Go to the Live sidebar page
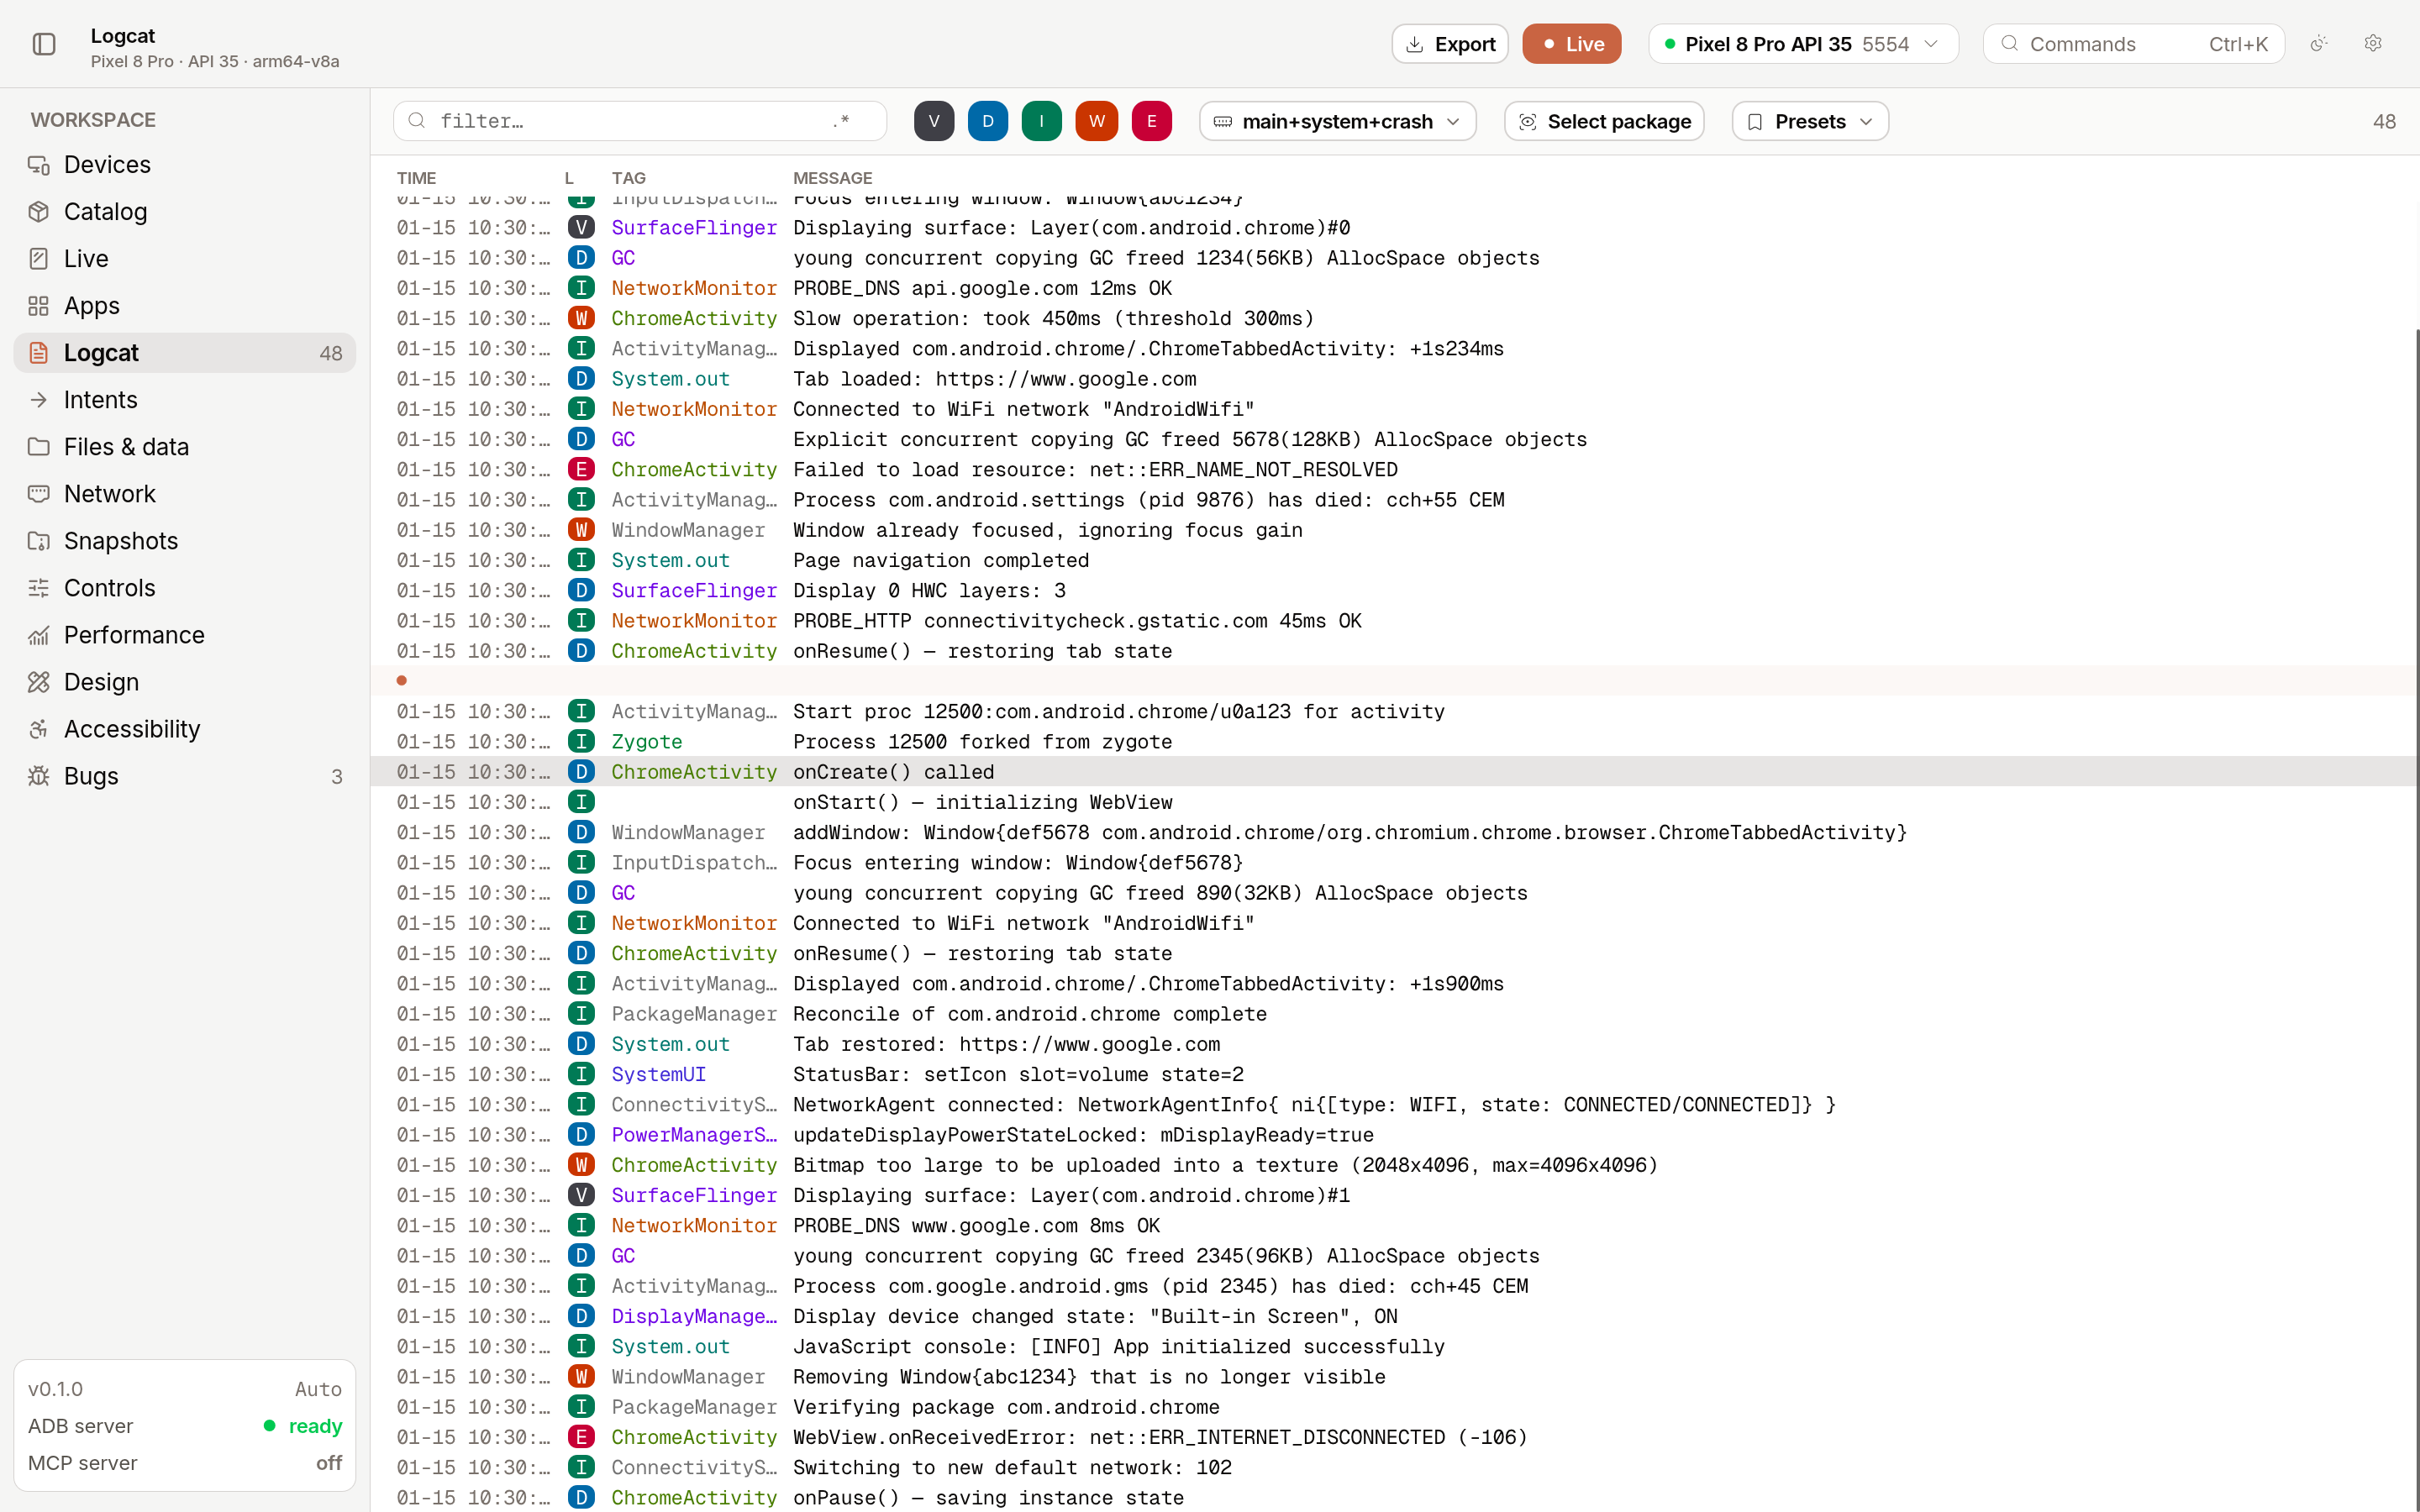 tap(185, 258)
